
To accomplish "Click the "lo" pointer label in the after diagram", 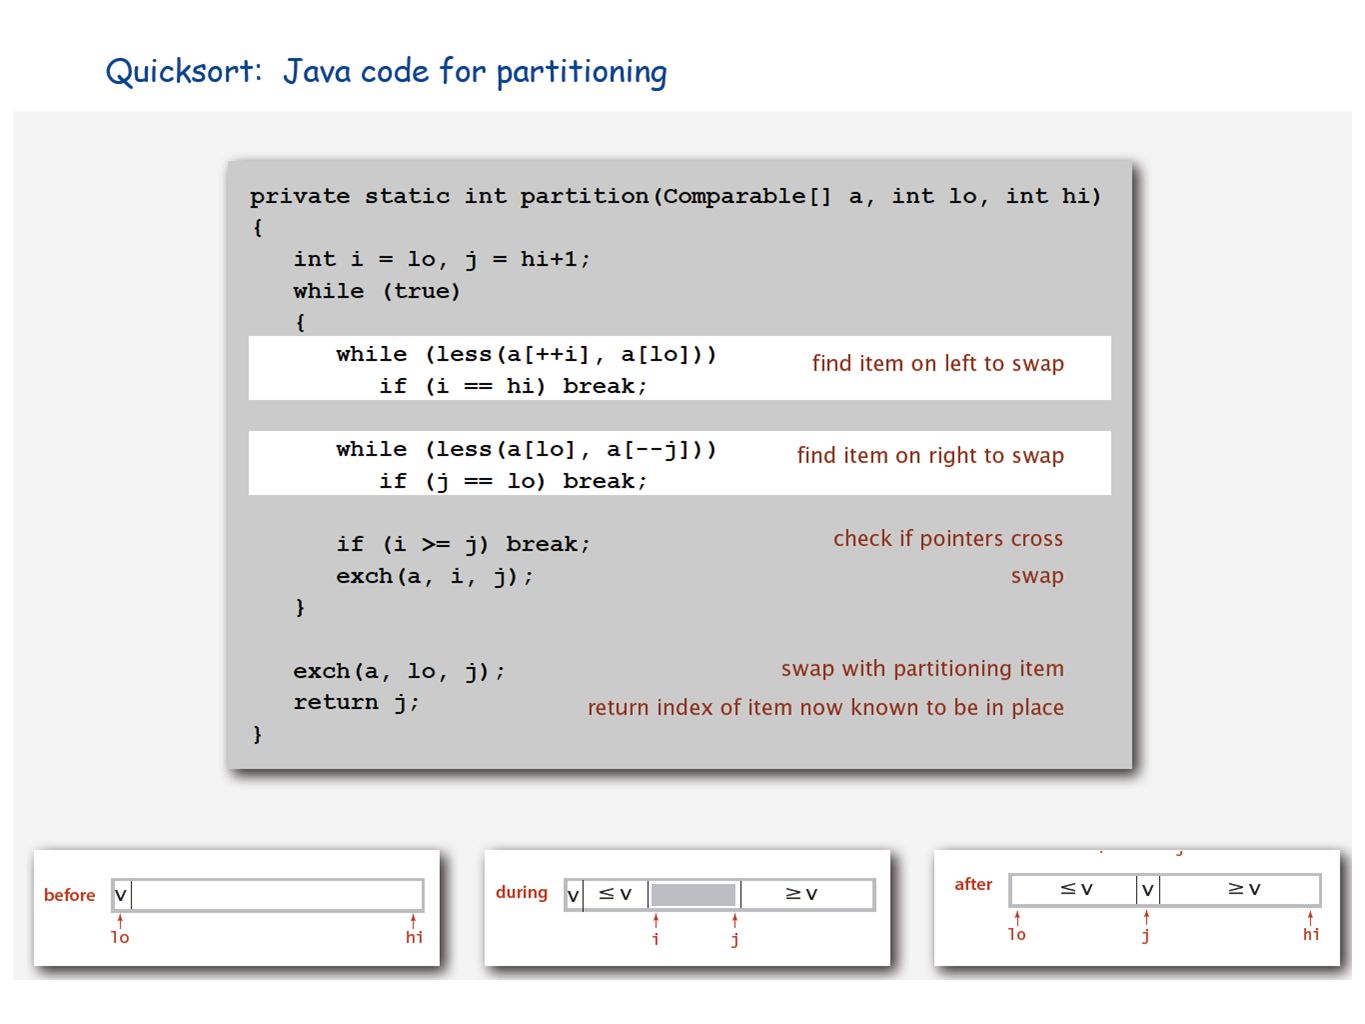I will click(x=1017, y=934).
